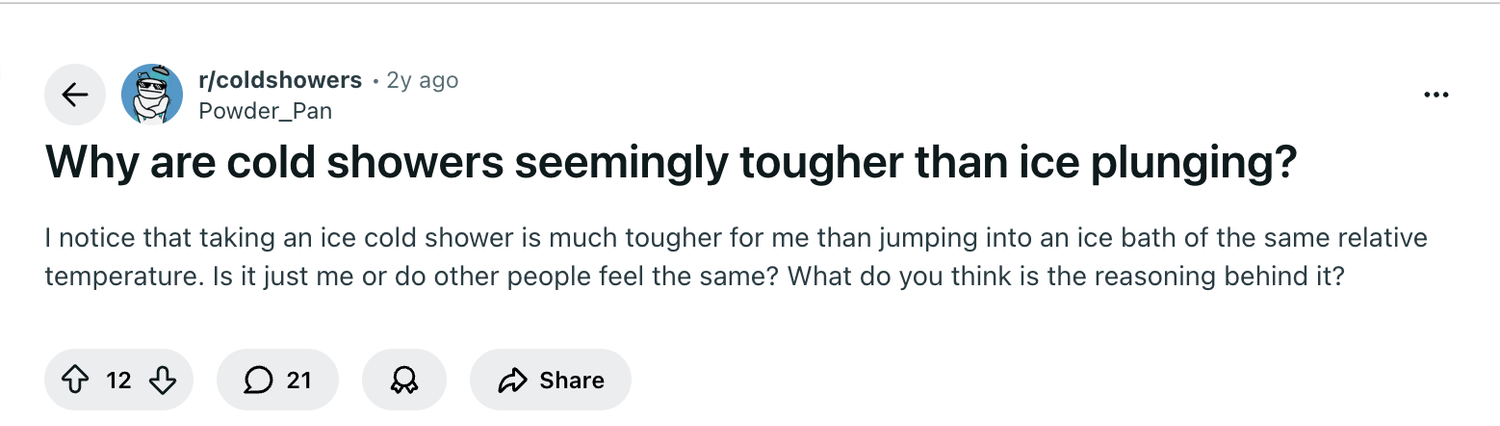Open the three-dot post options menu
The height and width of the screenshot is (426, 1500).
tap(1436, 95)
